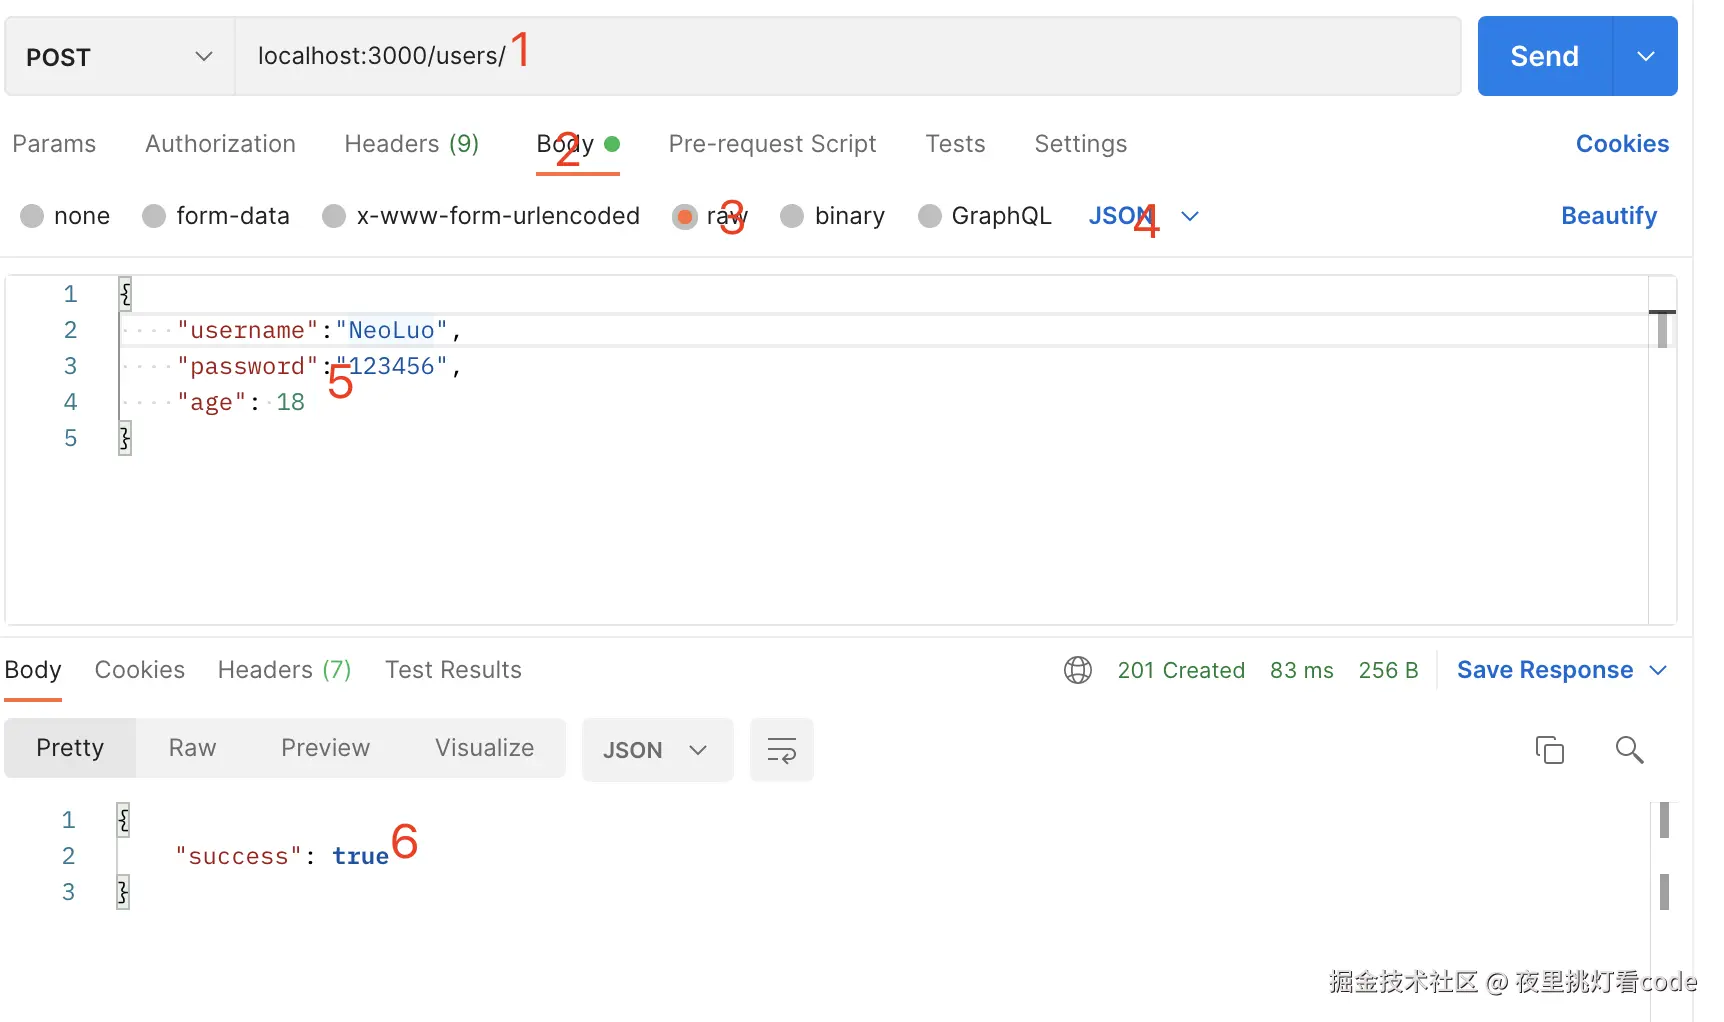Screen dimensions: 1724x1022
Task: Open the response Test Results tab
Action: (453, 670)
